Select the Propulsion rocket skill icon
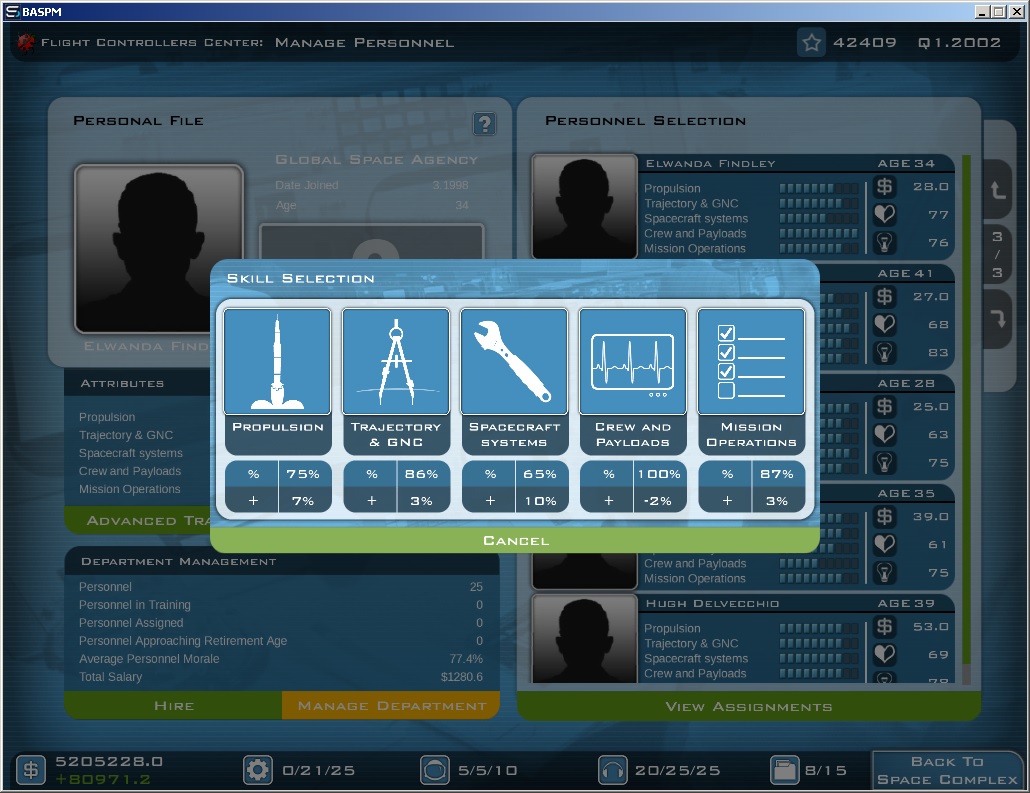This screenshot has height=793, width=1030. tap(277, 361)
